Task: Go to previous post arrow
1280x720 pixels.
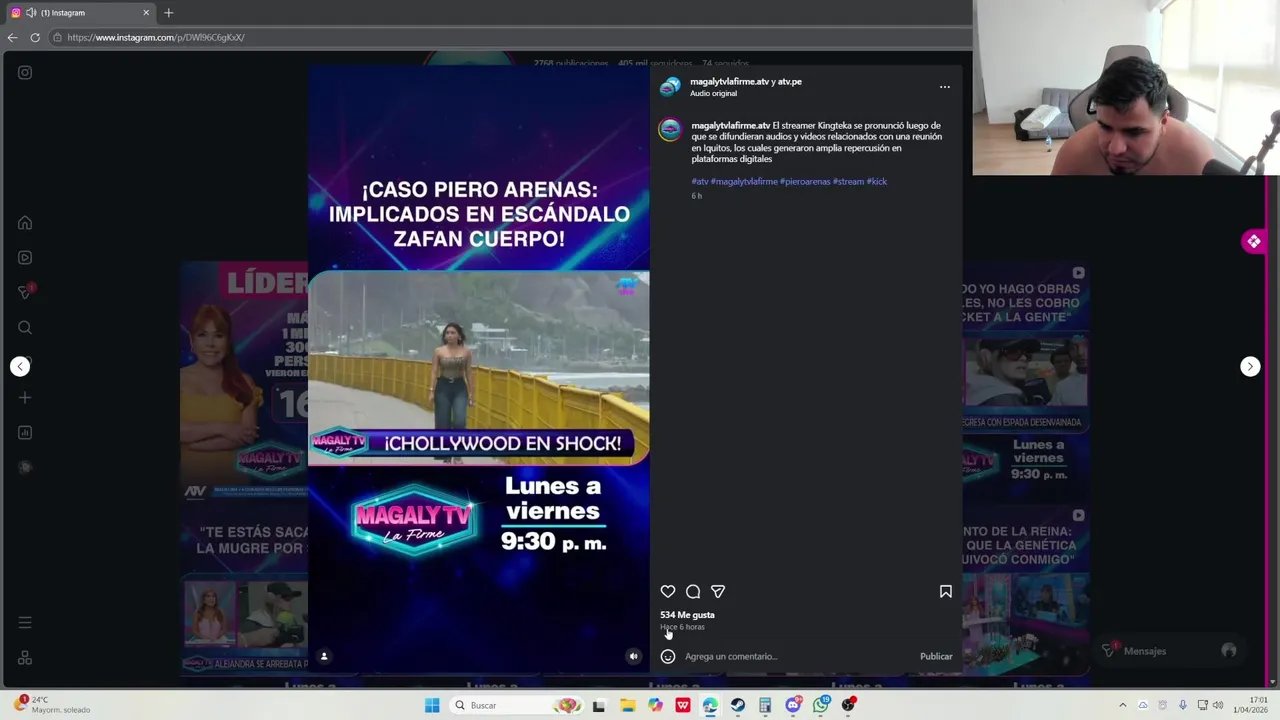Action: [x=20, y=366]
